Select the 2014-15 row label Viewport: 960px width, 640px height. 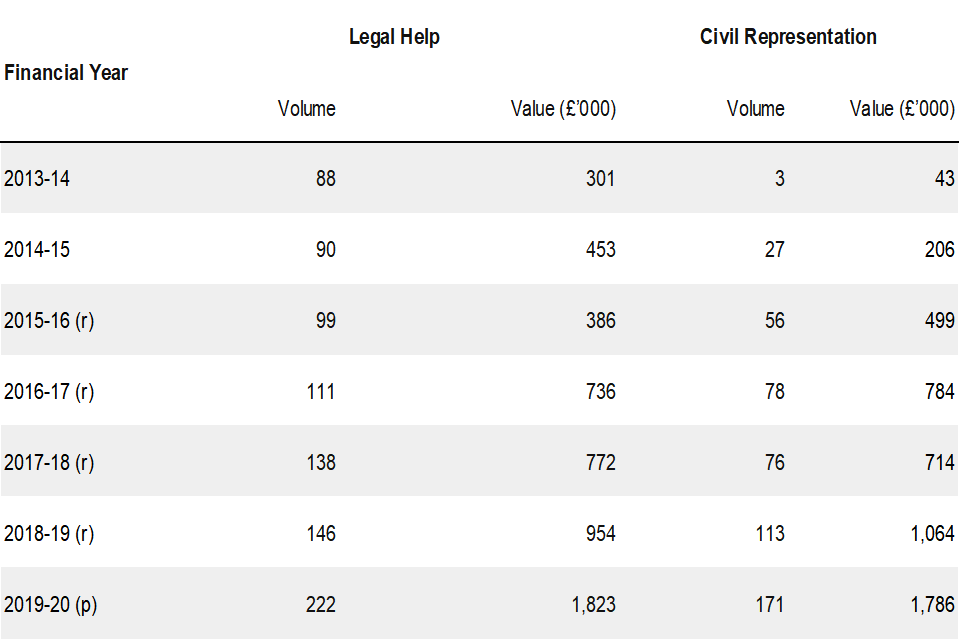(38, 250)
